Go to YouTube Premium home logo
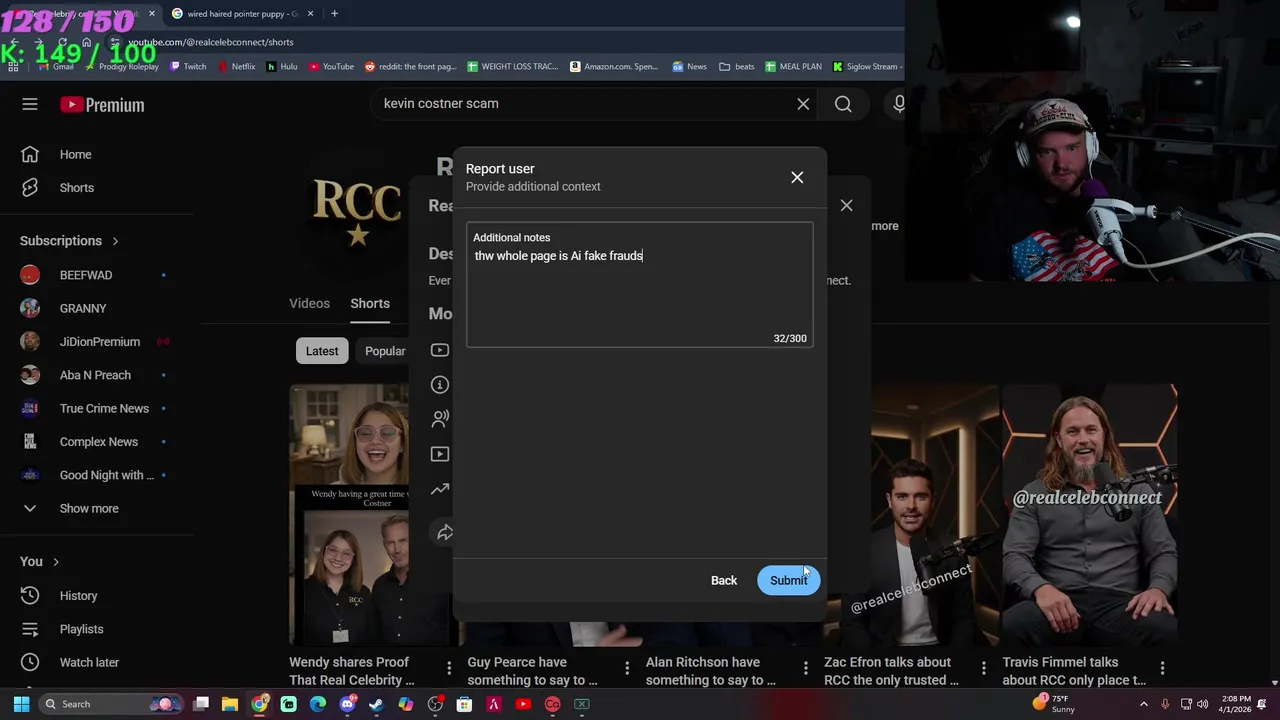1280x720 pixels. [101, 104]
